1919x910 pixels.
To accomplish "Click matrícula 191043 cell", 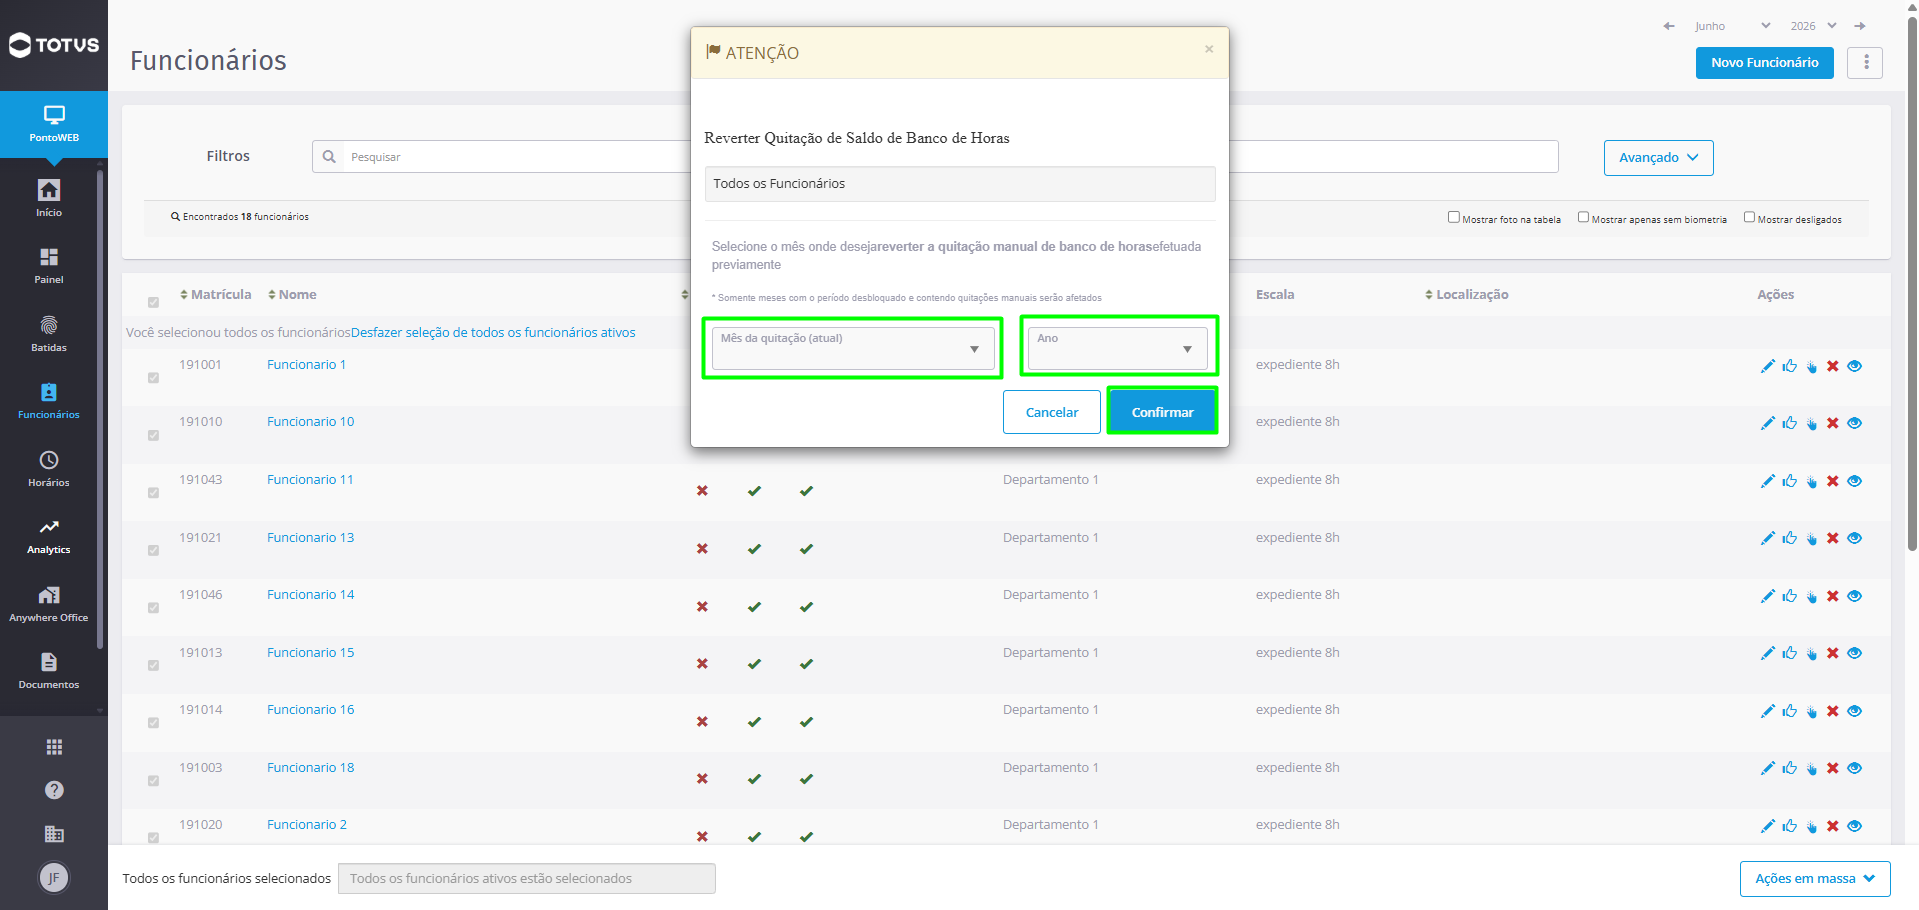I will pos(201,479).
